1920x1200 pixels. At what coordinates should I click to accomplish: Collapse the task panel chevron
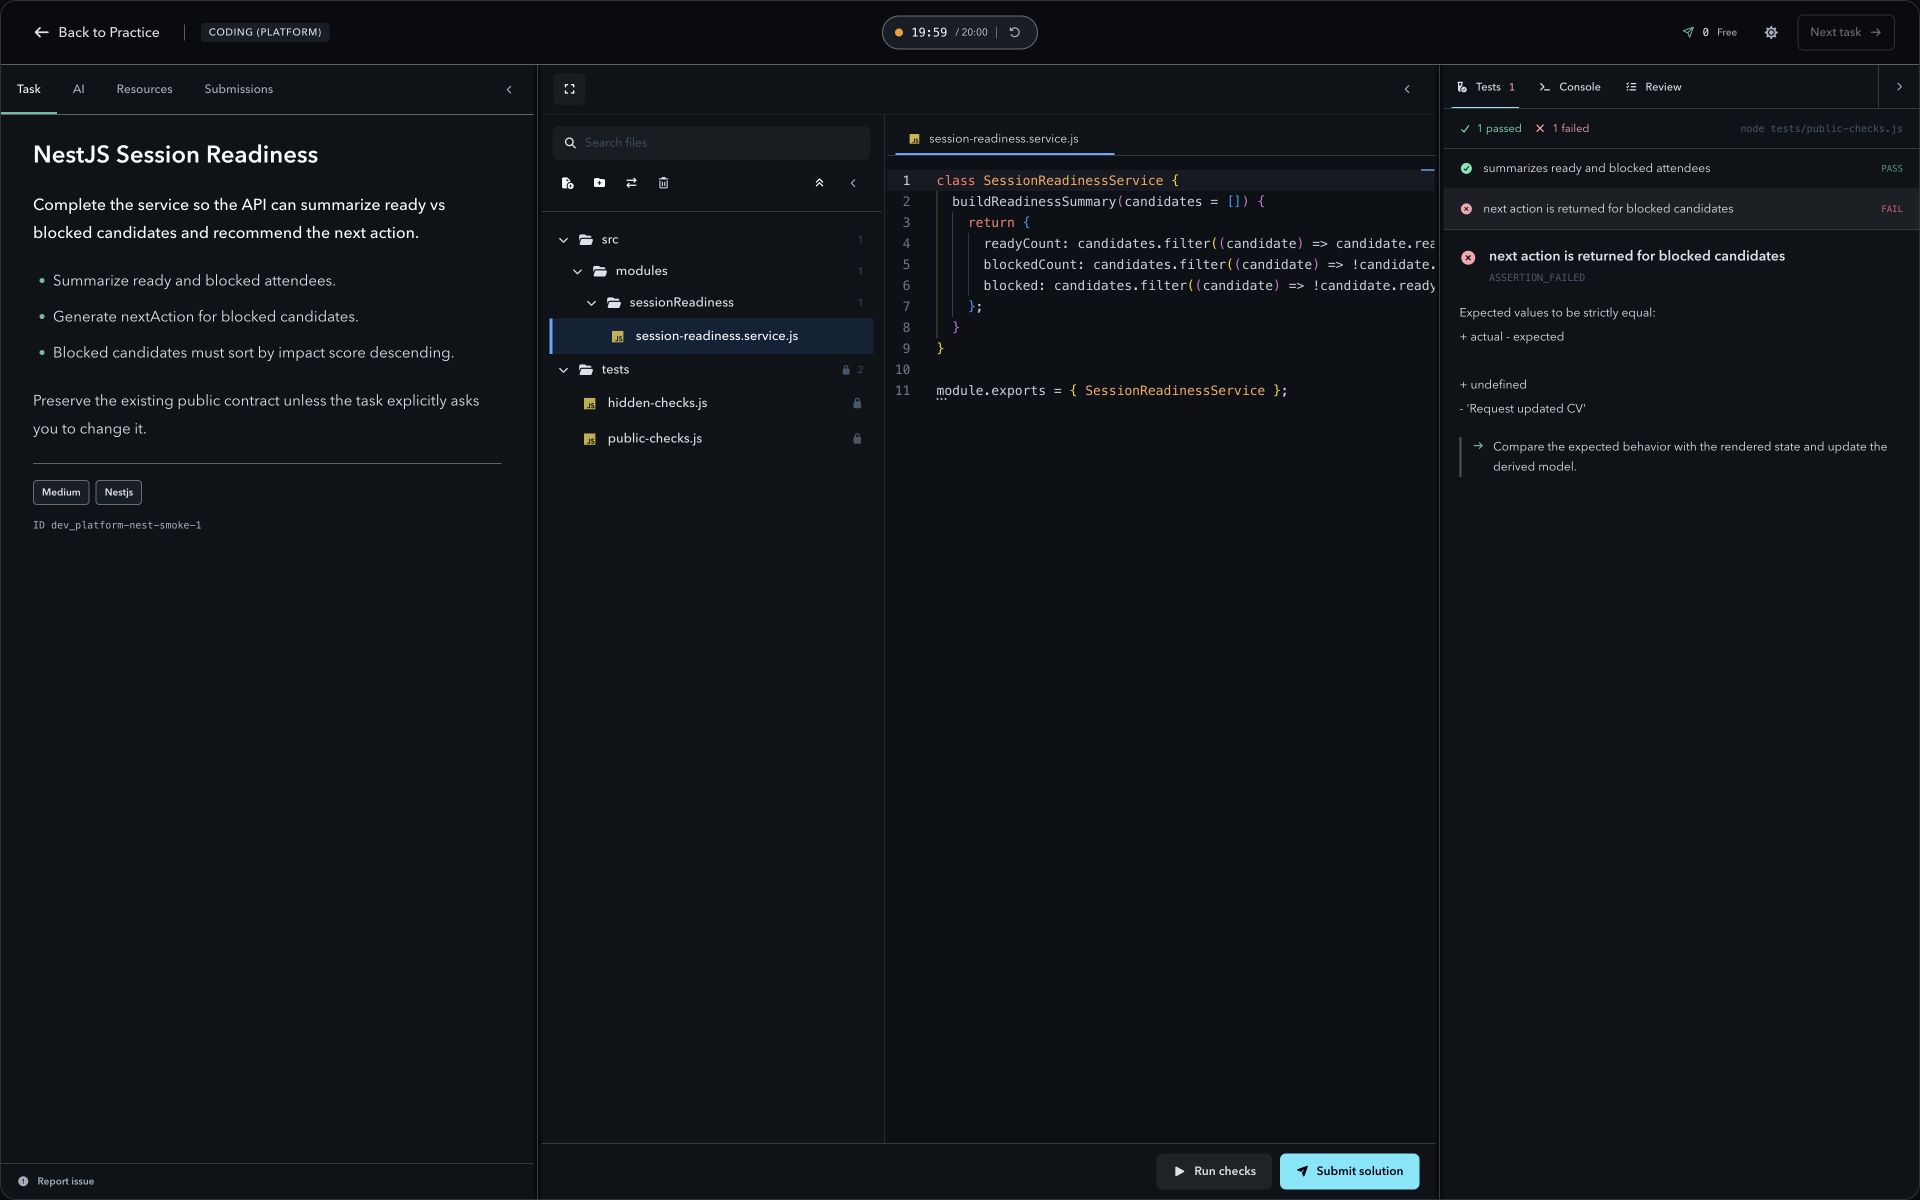(509, 90)
